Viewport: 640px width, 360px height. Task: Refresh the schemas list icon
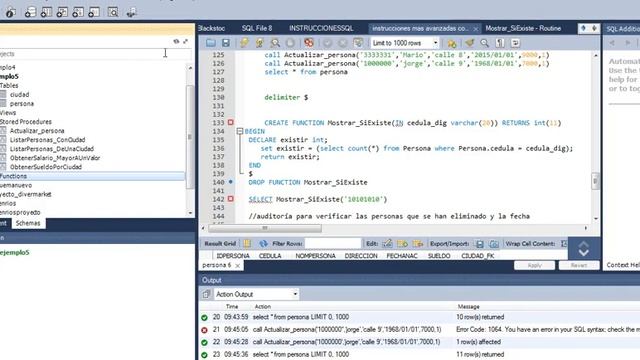pyautogui.click(x=176, y=41)
